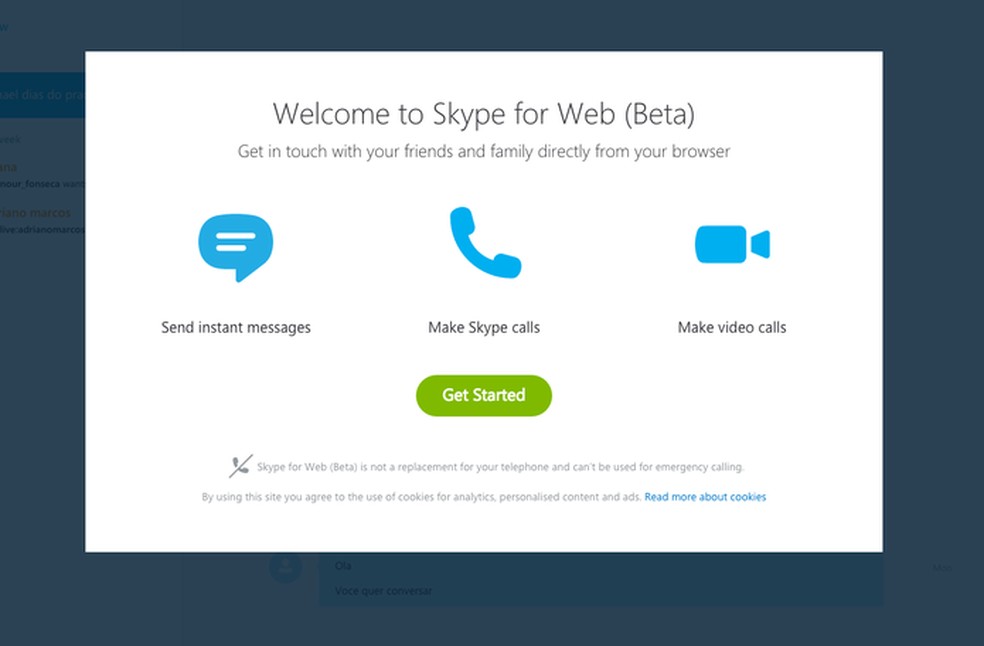The image size is (984, 646).
Task: Click the Make video calls label
Action: tap(731, 327)
